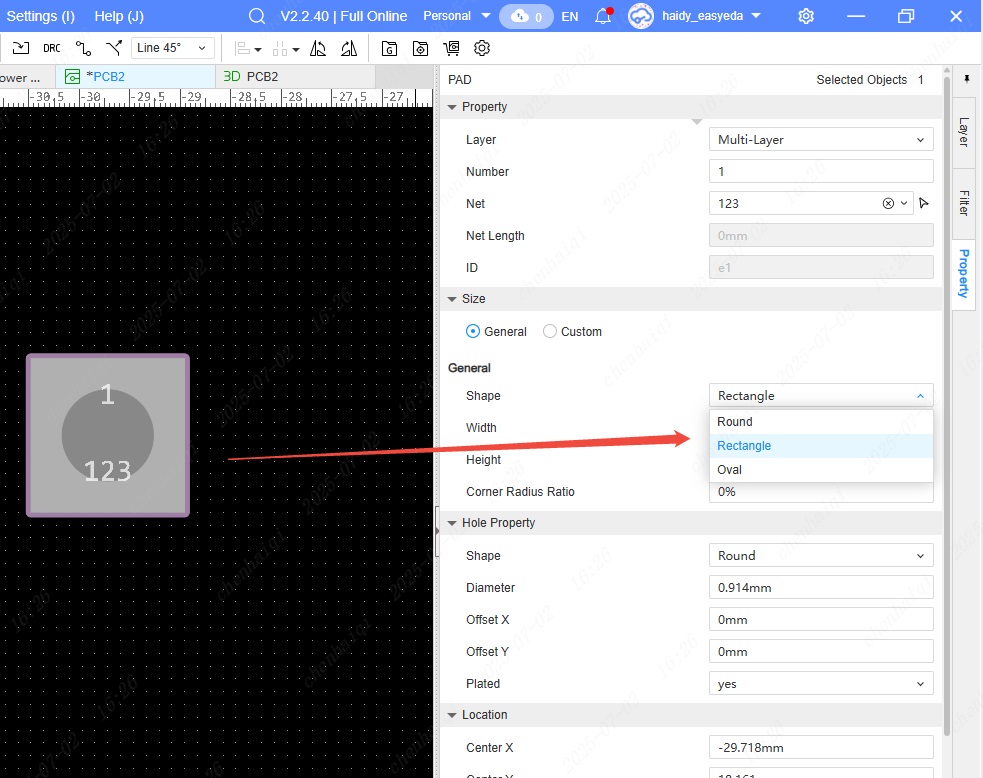The image size is (983, 778).
Task: Open the Line 45° routing dropdown
Action: tap(173, 48)
